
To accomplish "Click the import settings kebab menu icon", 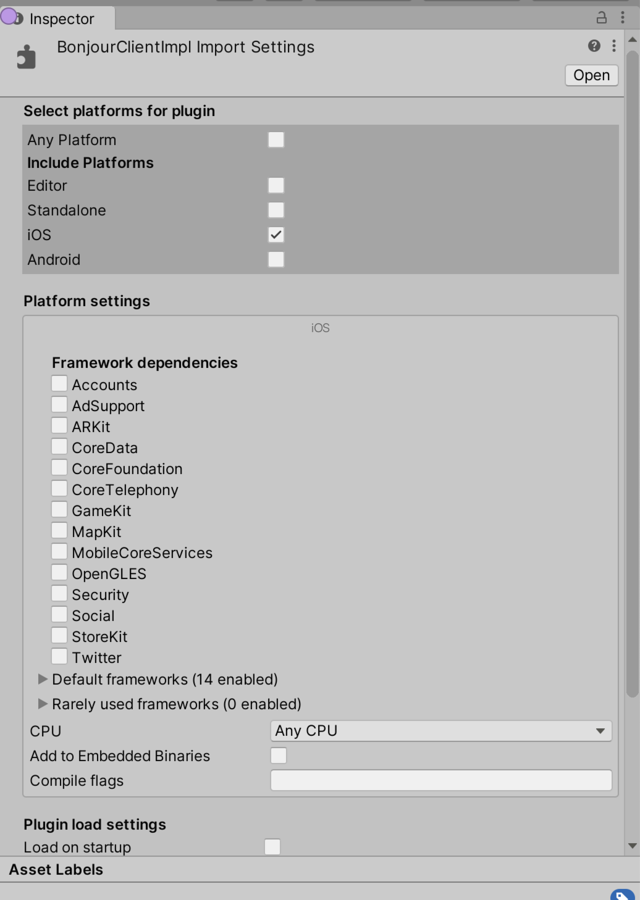I will [616, 46].
